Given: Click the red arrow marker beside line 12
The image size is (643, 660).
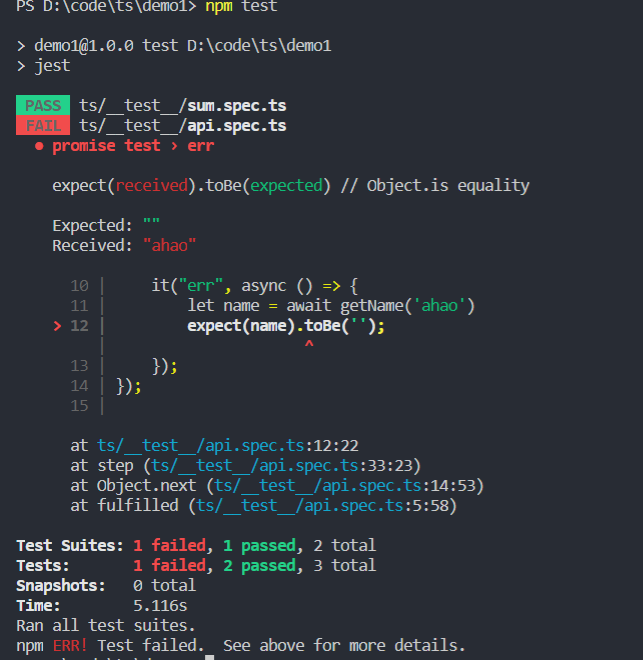Looking at the screenshot, I should [x=57, y=326].
